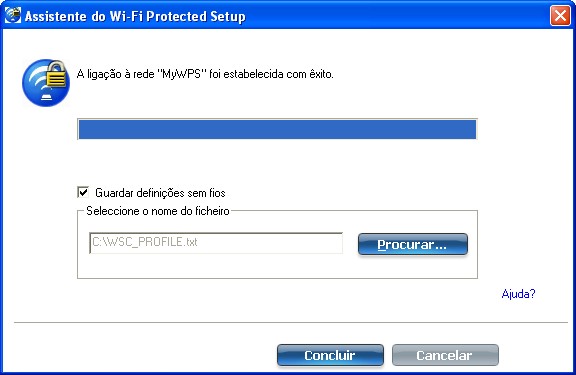The width and height of the screenshot is (576, 375).
Task: Finish the wizard with the Concluir button
Action: [330, 355]
